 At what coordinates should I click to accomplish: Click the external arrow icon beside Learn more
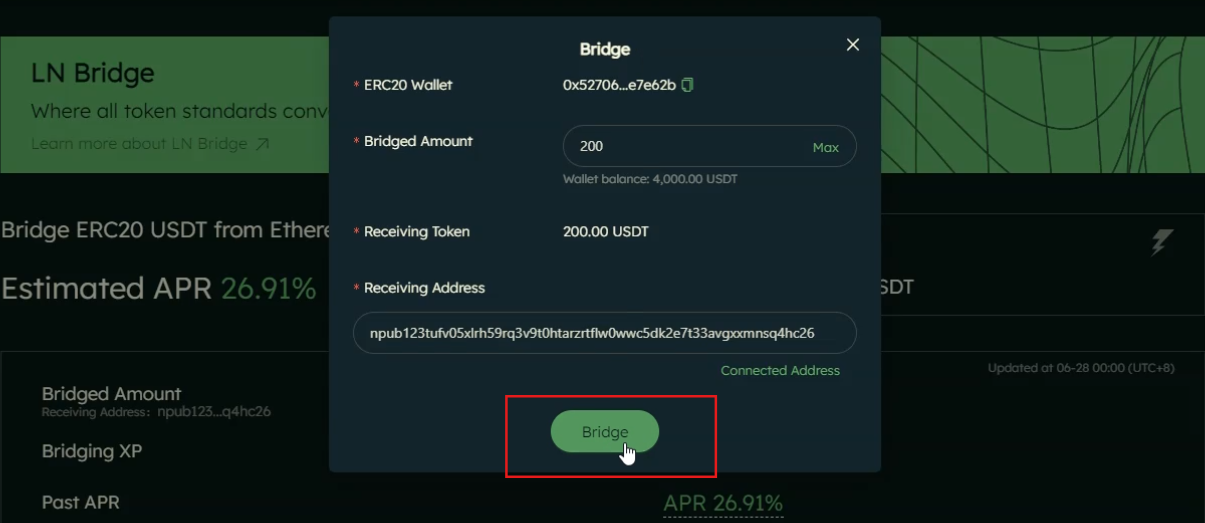262,144
